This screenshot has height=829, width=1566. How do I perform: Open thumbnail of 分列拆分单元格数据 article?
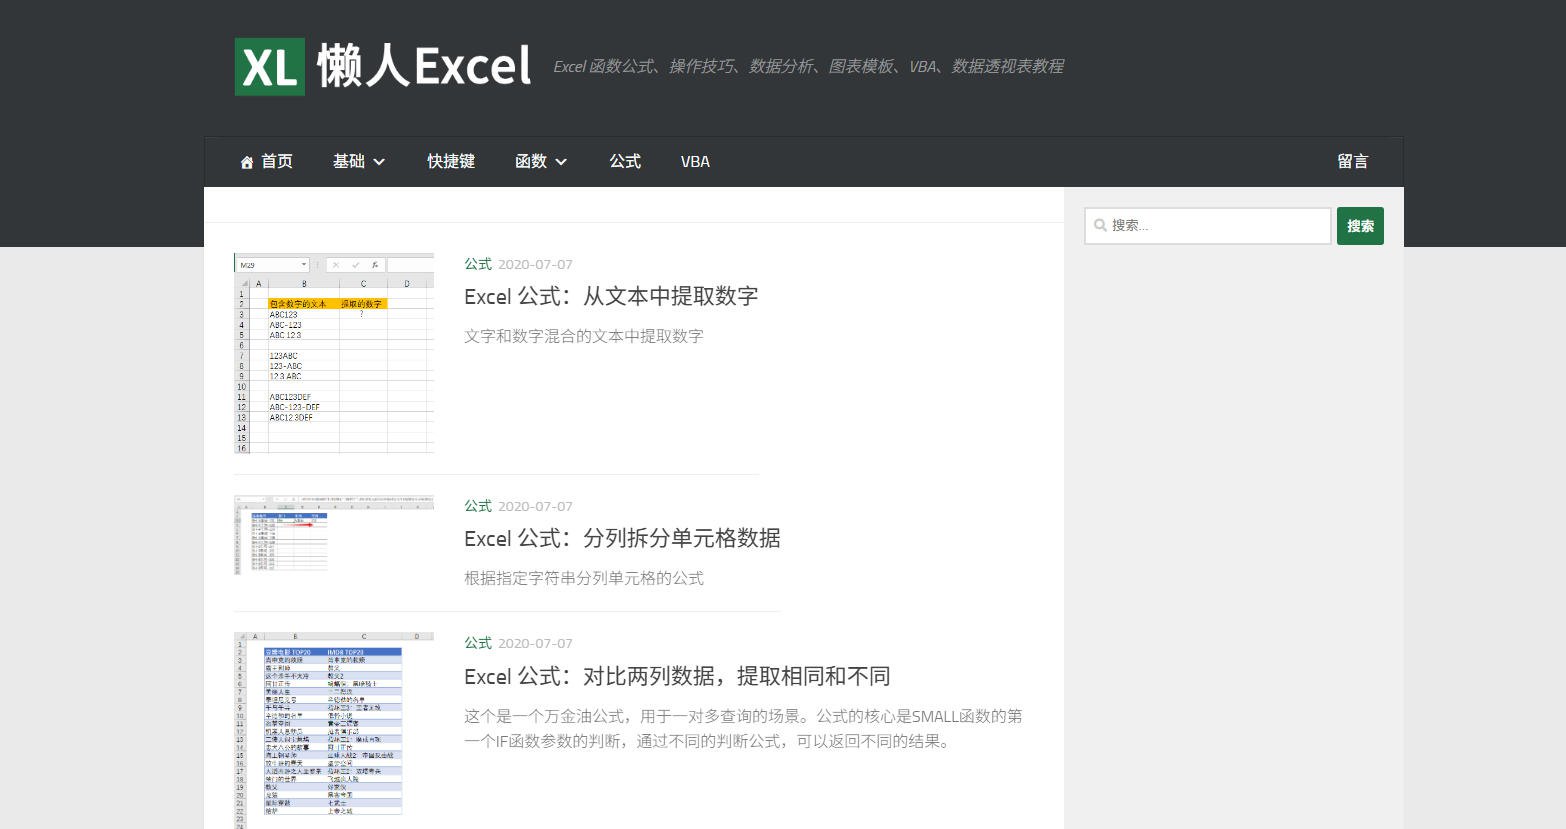pos(334,535)
